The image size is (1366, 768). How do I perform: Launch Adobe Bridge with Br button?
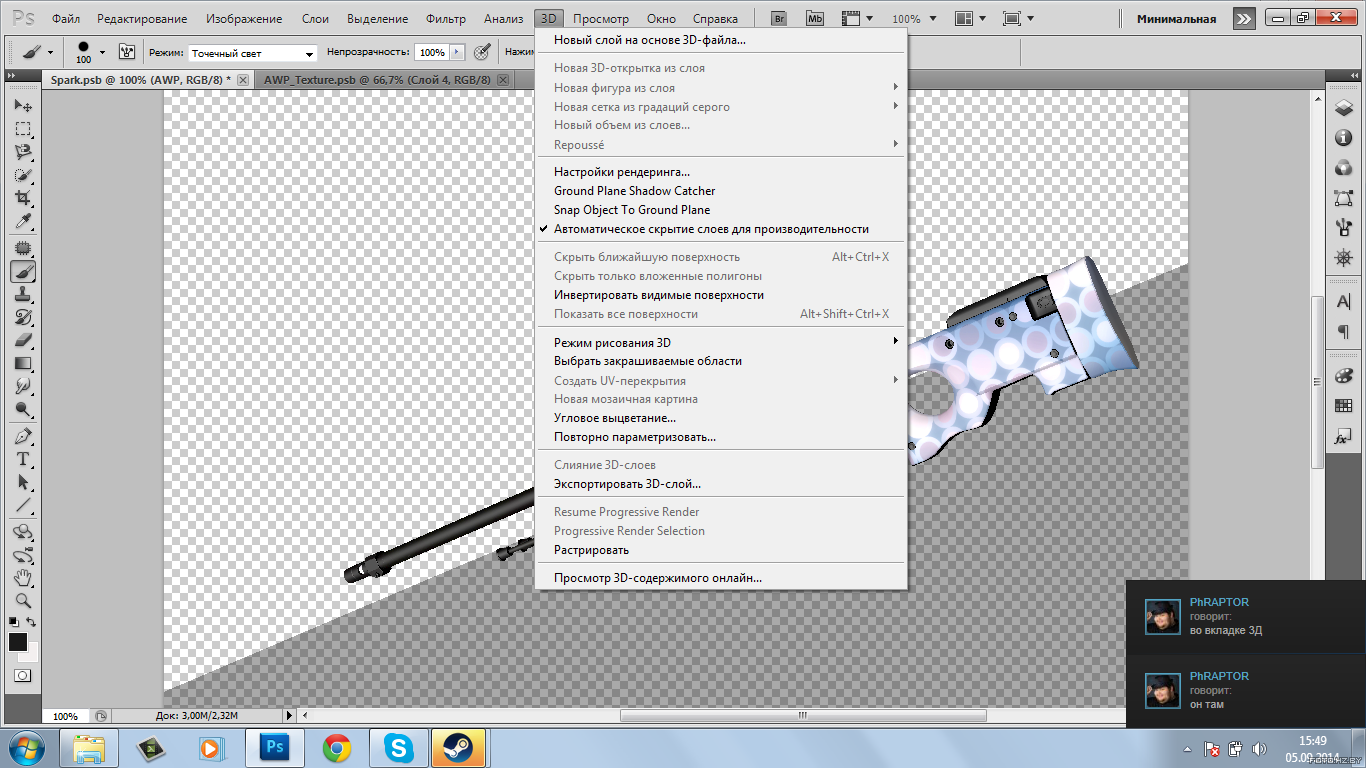tap(781, 18)
